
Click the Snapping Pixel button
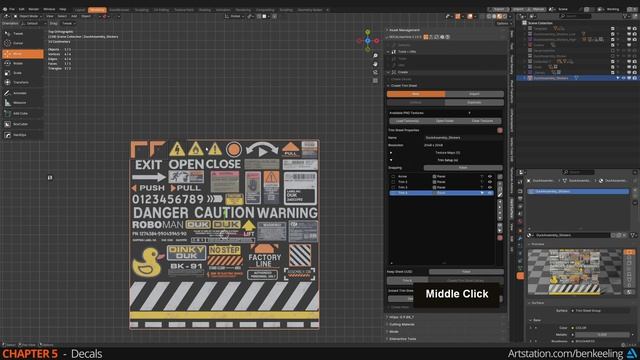coord(463,168)
